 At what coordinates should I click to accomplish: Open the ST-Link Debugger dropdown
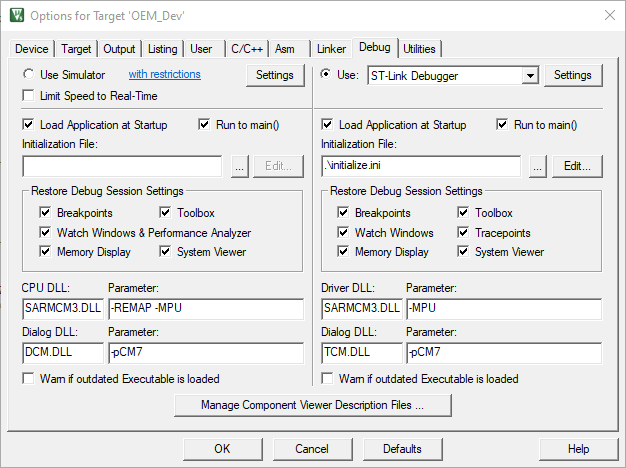point(530,75)
